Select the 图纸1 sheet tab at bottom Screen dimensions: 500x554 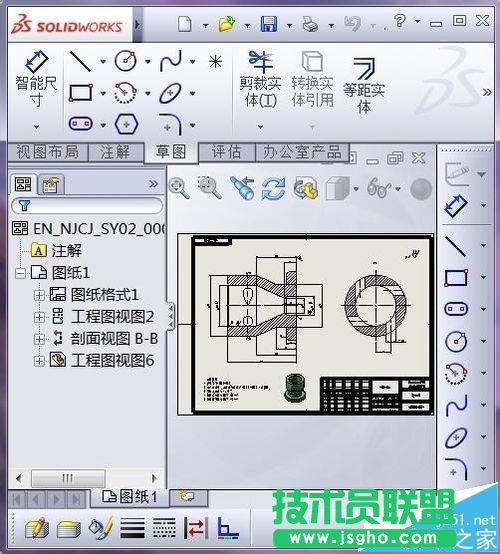tap(130, 497)
